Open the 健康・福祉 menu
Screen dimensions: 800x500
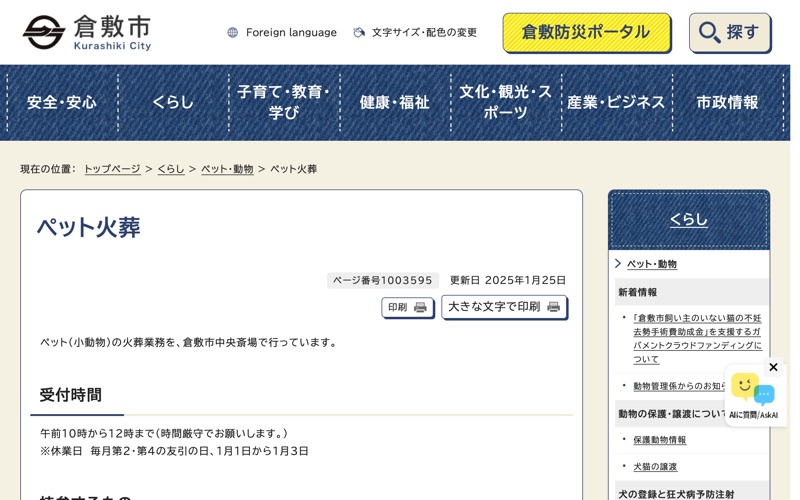click(x=395, y=103)
